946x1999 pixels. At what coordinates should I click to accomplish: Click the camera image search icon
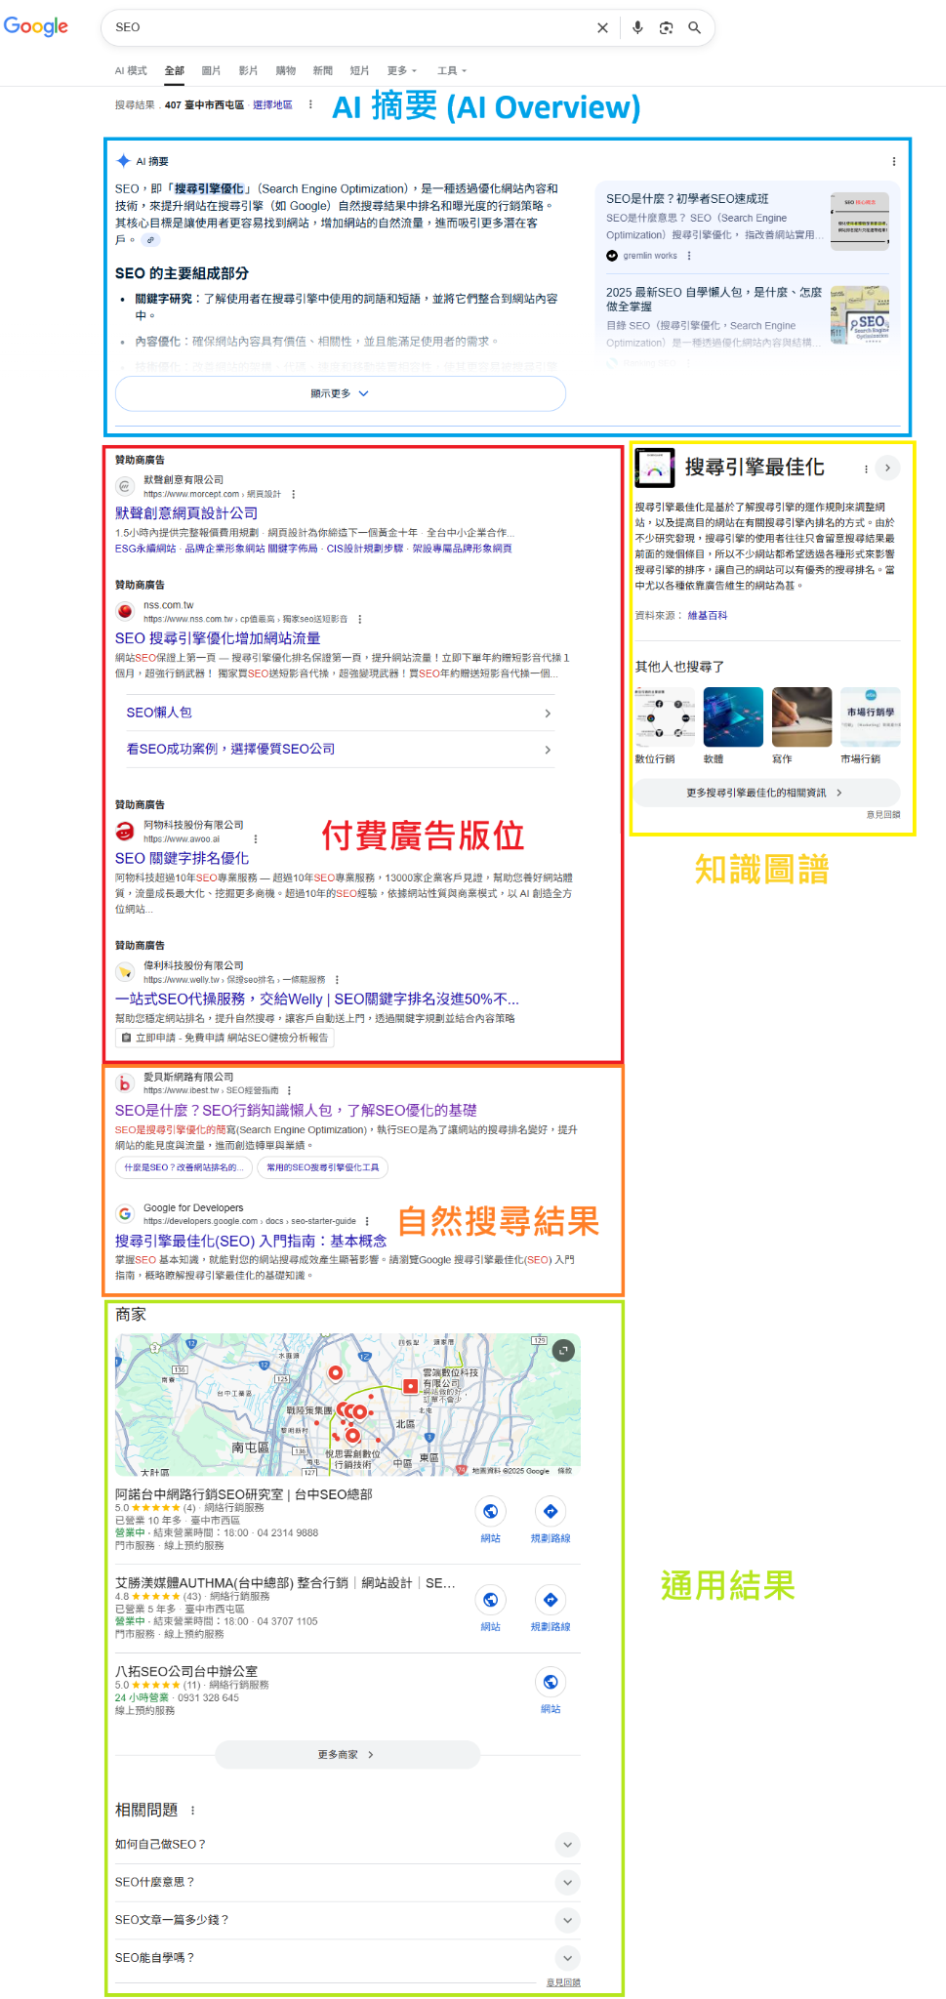pyautogui.click(x=666, y=28)
